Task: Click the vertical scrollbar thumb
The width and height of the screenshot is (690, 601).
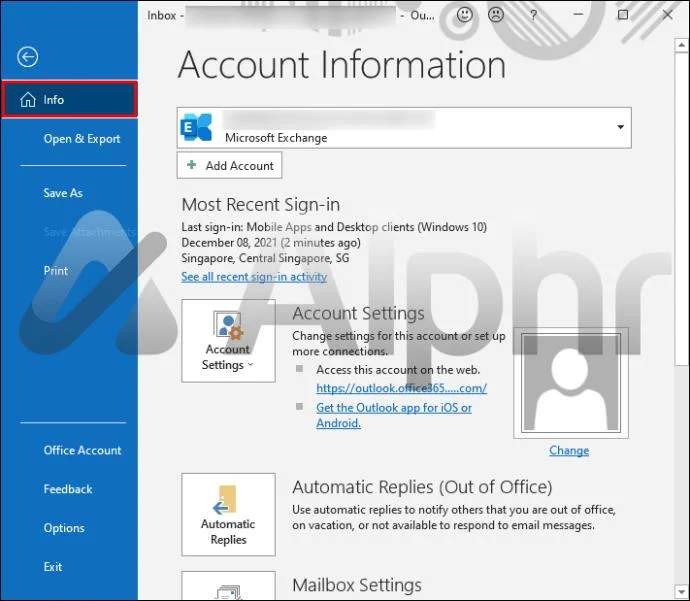Action: 681,208
